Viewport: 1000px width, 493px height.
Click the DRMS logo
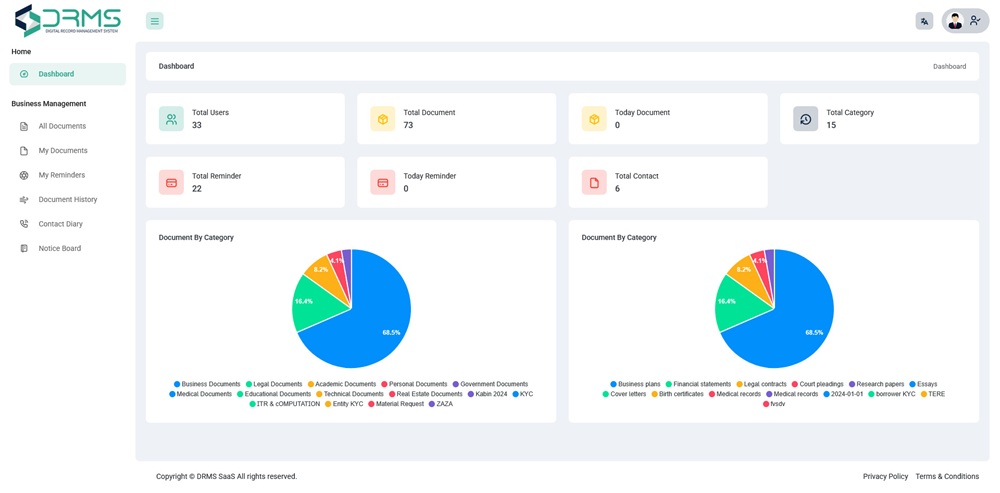67,20
